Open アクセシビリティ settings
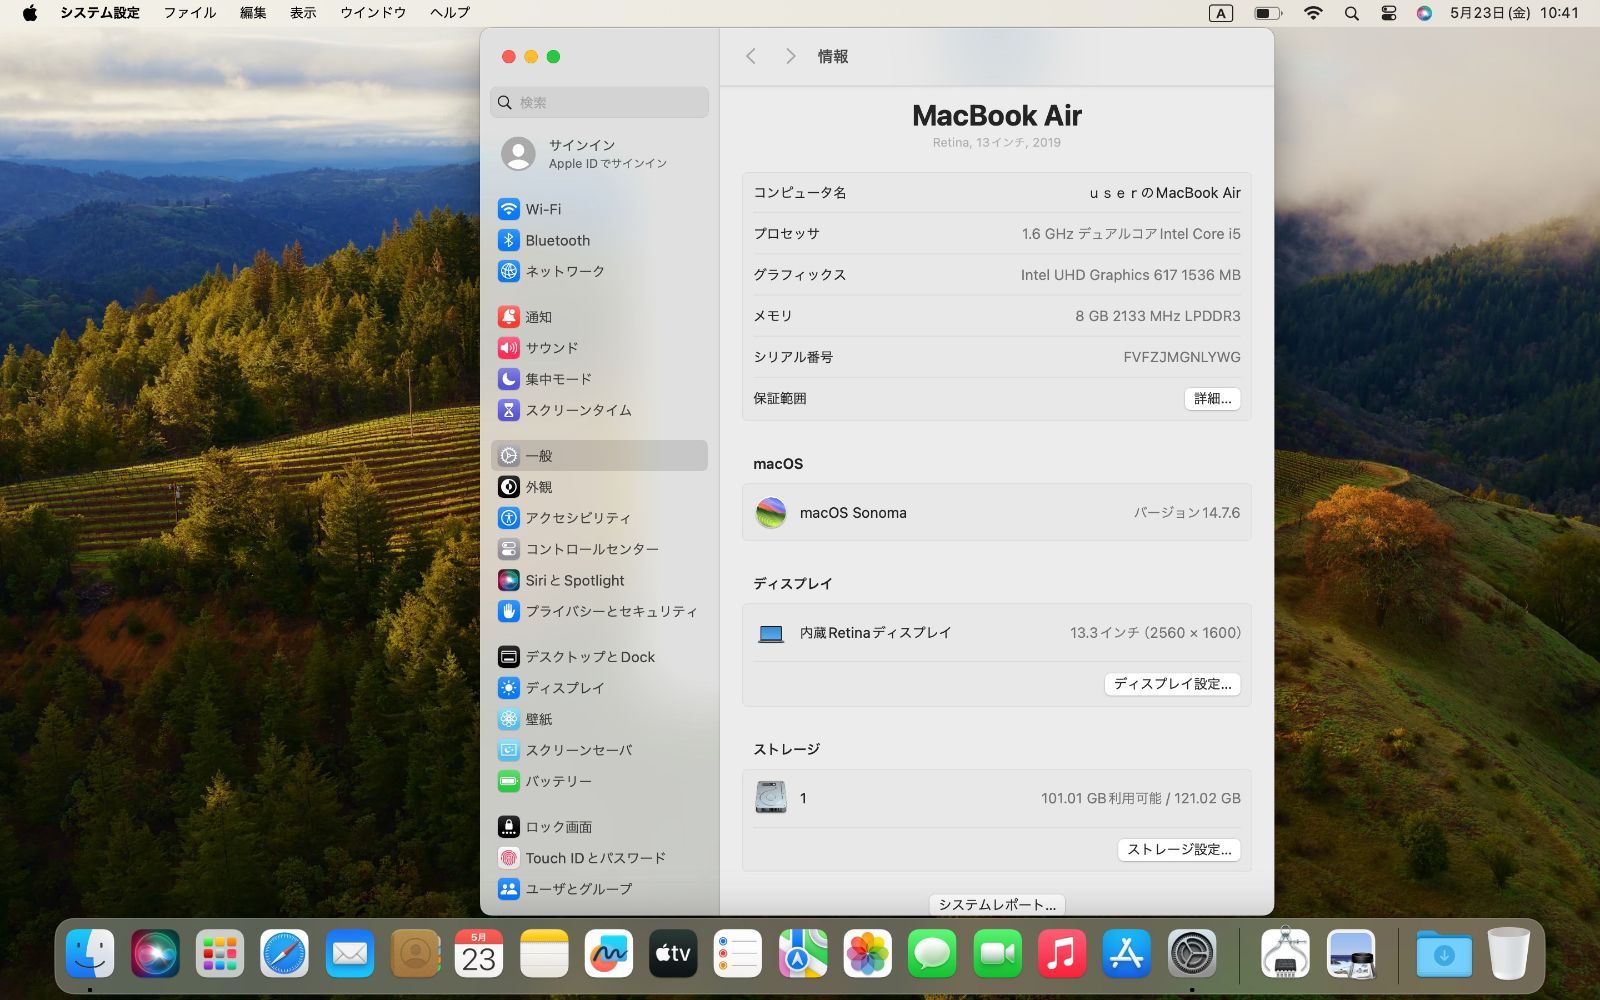The image size is (1600, 1000). tap(599, 518)
